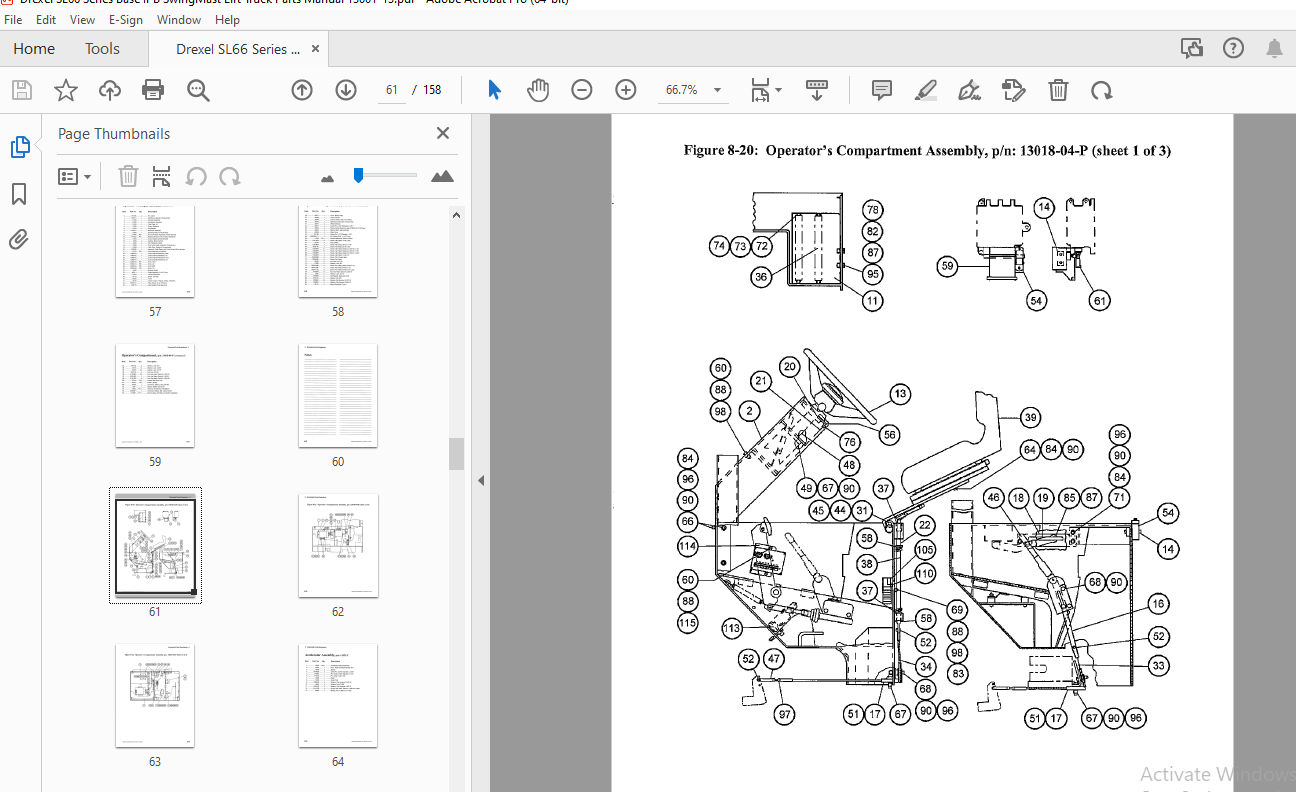The width and height of the screenshot is (1296, 792).
Task: Expand the fit page tool dropdown arrow
Action: (x=779, y=90)
